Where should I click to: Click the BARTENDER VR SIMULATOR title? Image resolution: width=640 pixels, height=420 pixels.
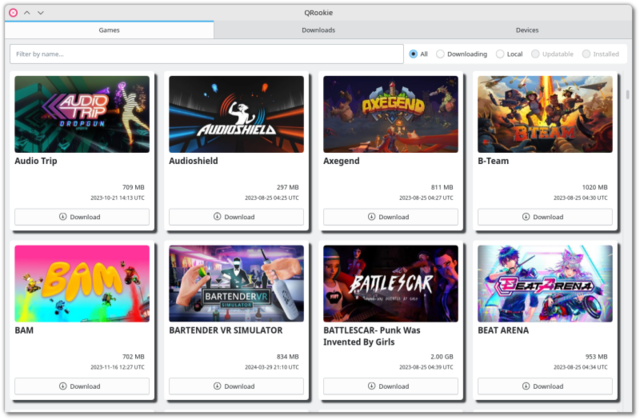coord(226,330)
